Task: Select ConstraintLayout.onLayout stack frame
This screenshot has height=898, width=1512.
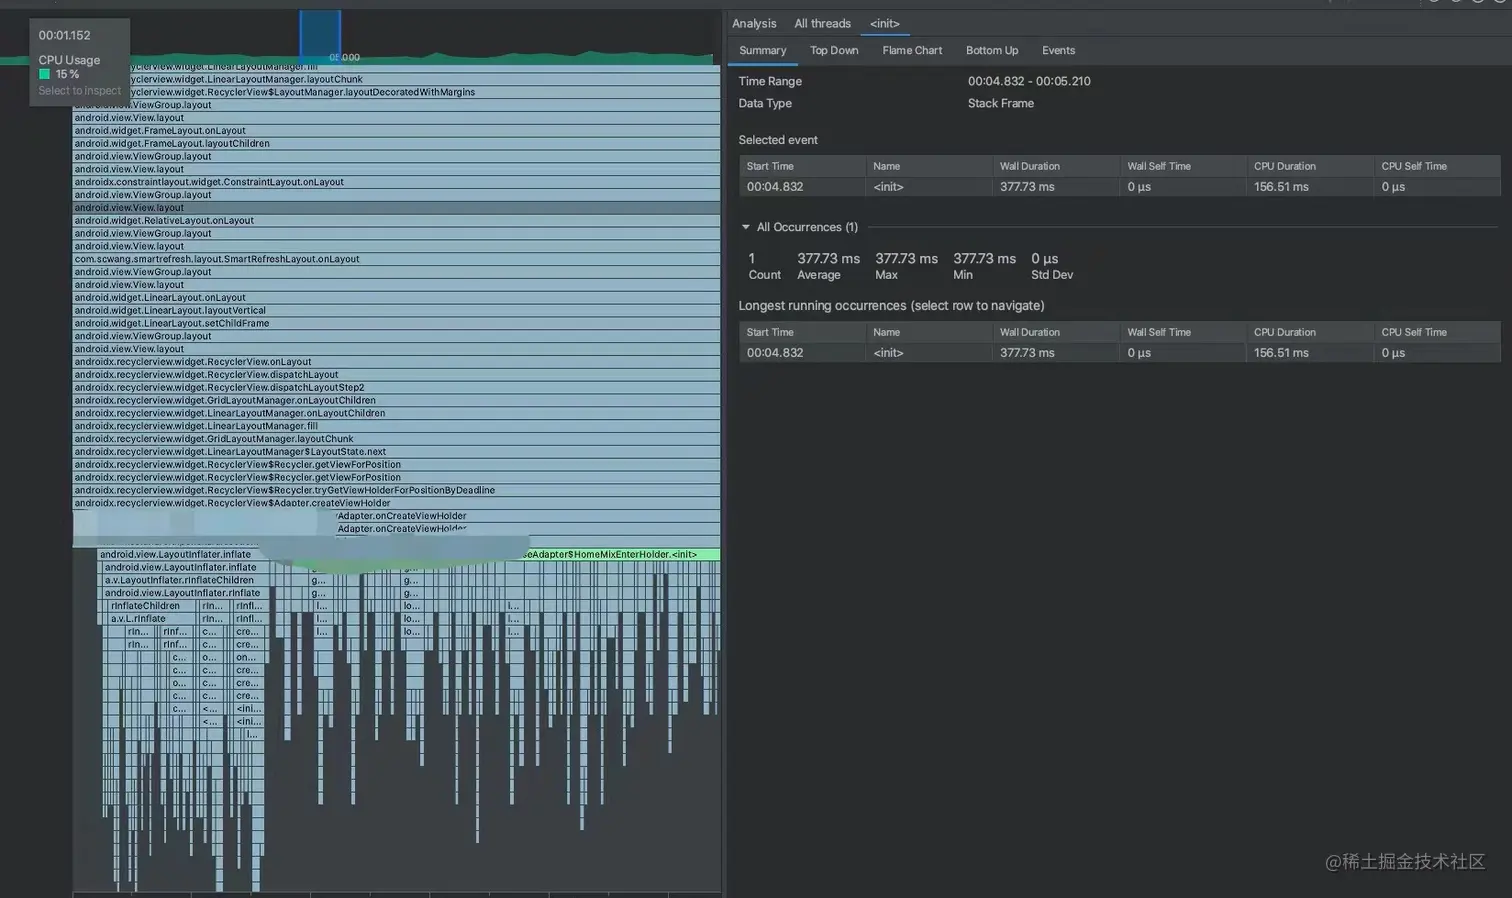Action: click(x=396, y=182)
